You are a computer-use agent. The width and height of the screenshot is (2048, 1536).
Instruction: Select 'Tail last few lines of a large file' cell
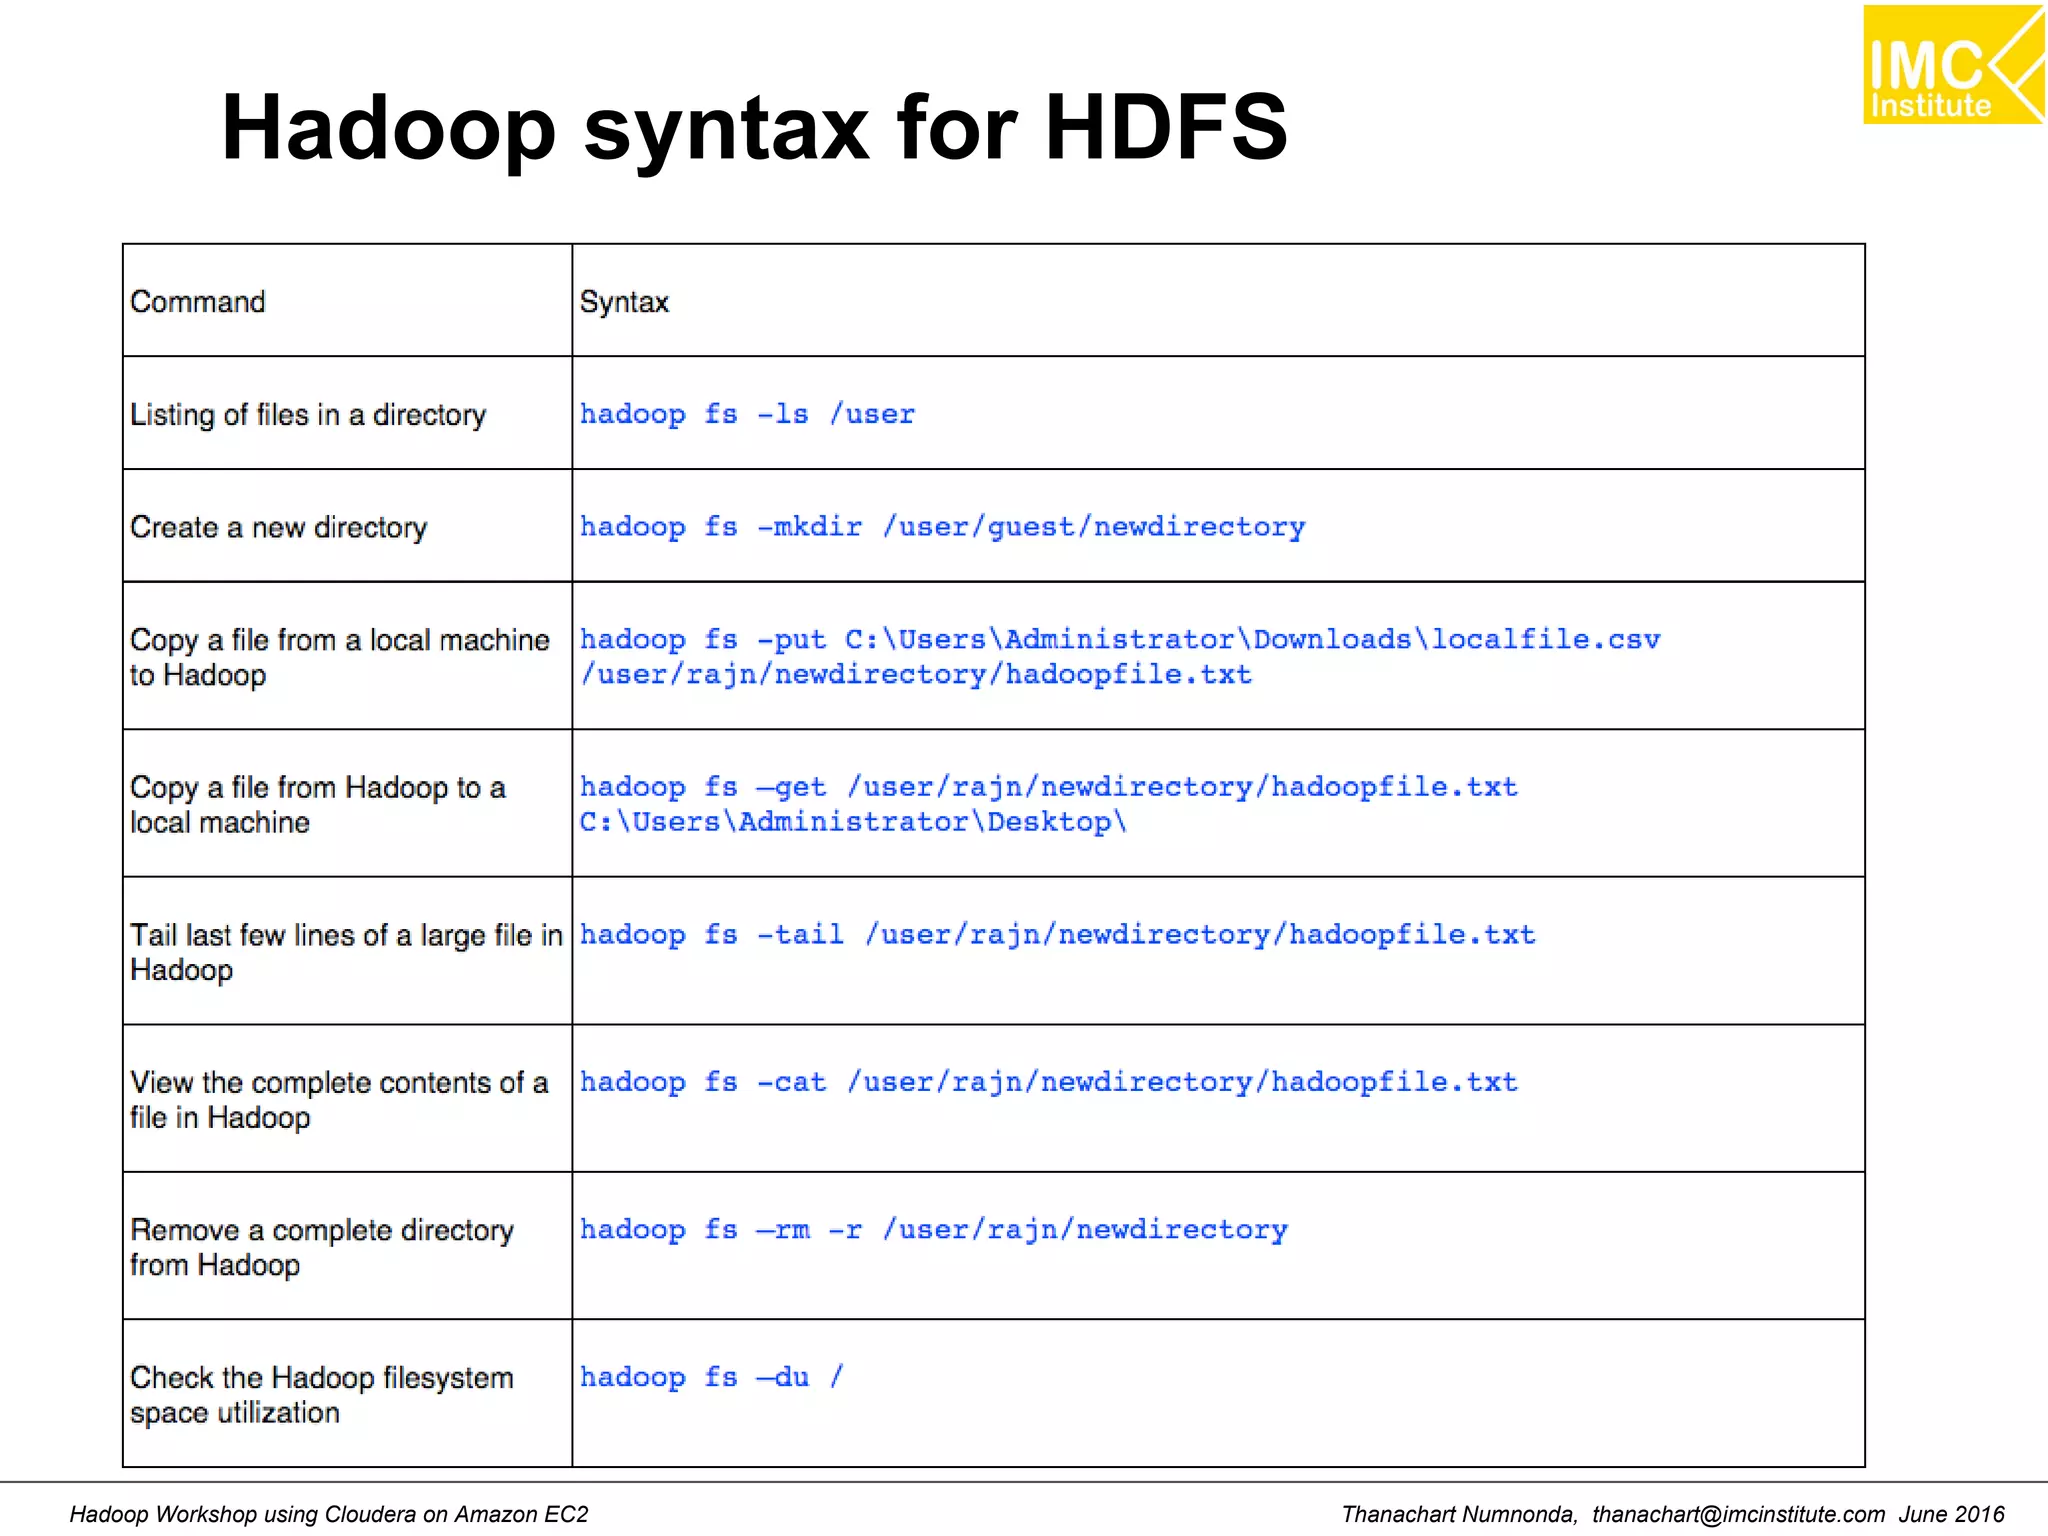pyautogui.click(x=347, y=952)
